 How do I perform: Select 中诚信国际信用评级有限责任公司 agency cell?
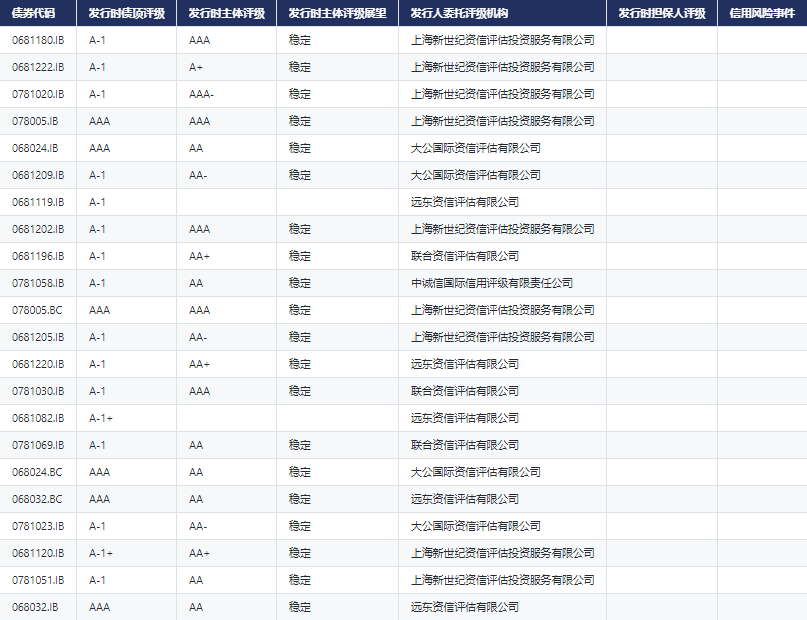492,284
